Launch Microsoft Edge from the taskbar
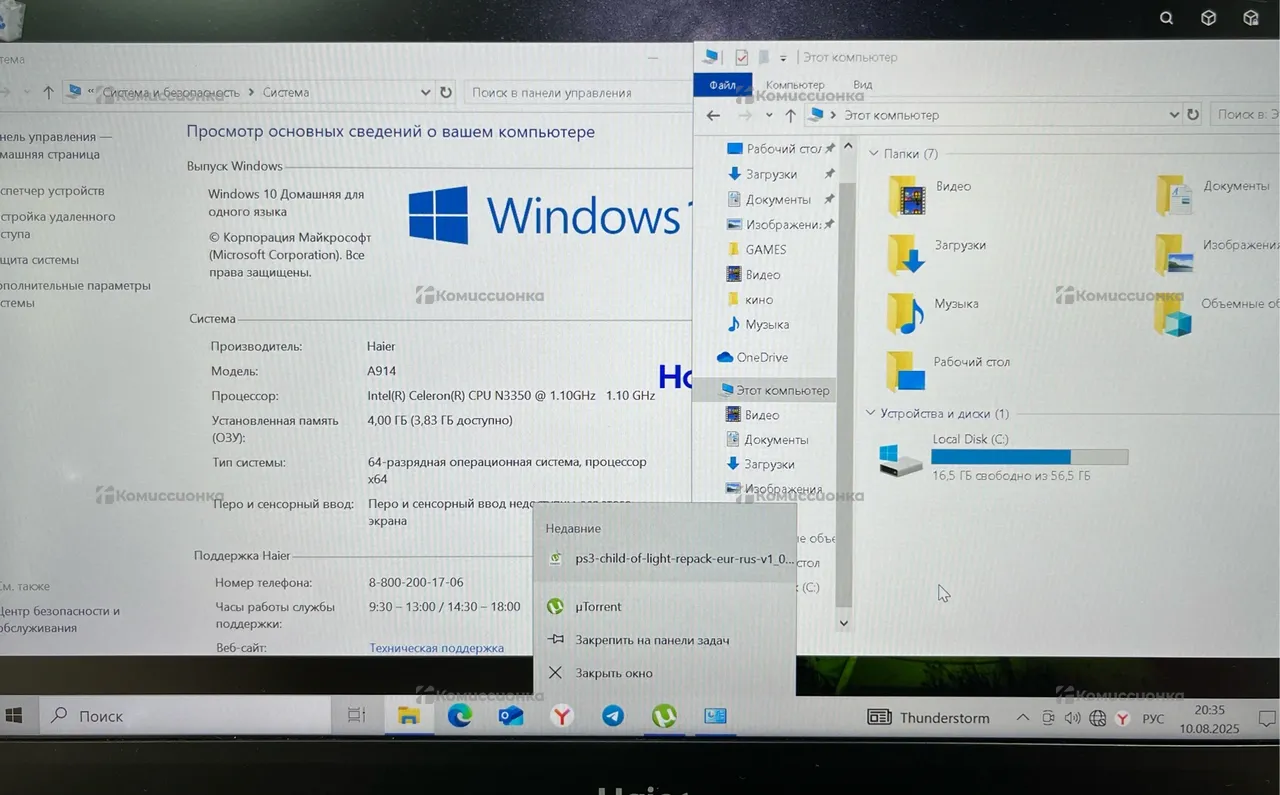This screenshot has height=795, width=1280. point(460,716)
